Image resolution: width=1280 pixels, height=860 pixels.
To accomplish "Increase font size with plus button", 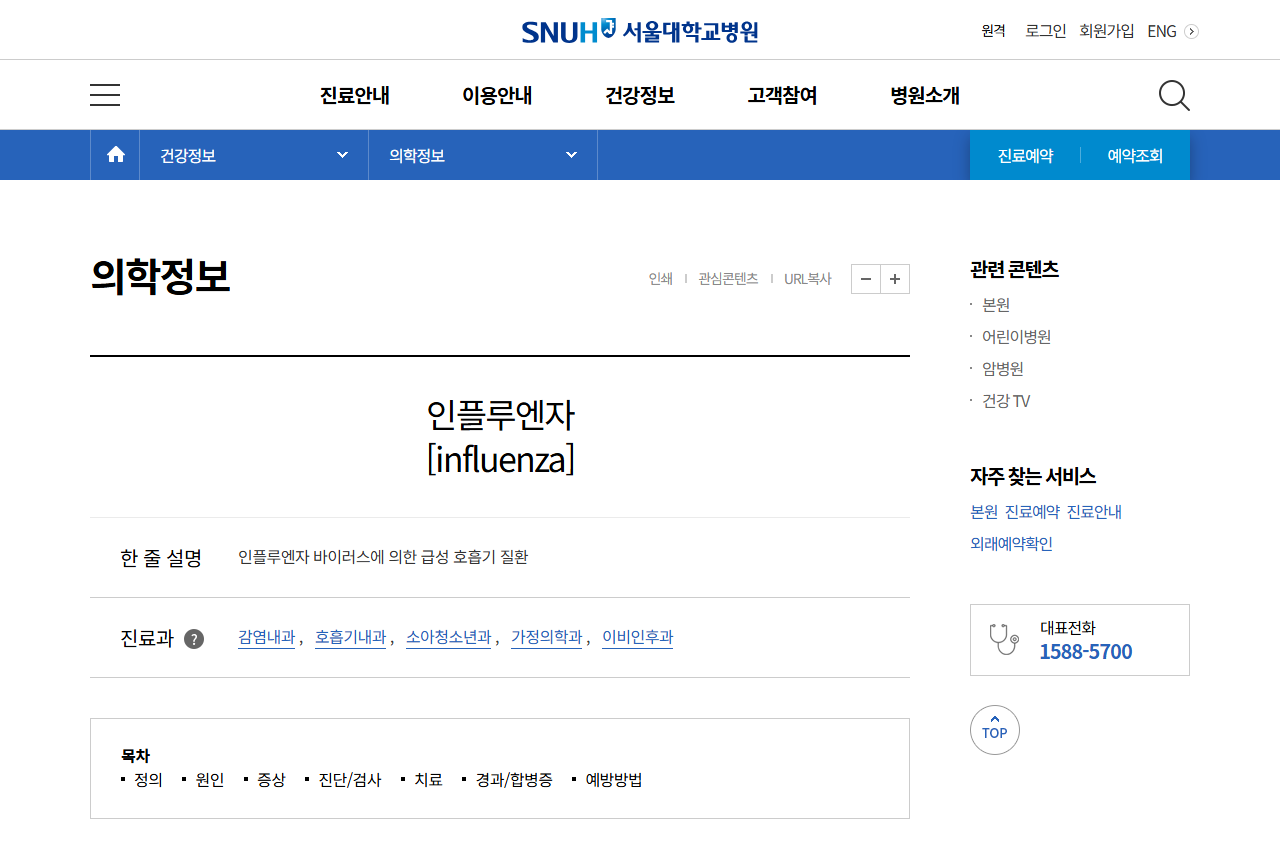I will click(895, 279).
